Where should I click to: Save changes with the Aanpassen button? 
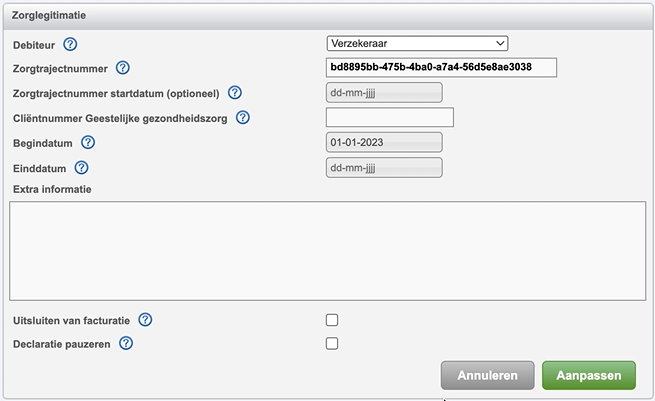tap(589, 376)
